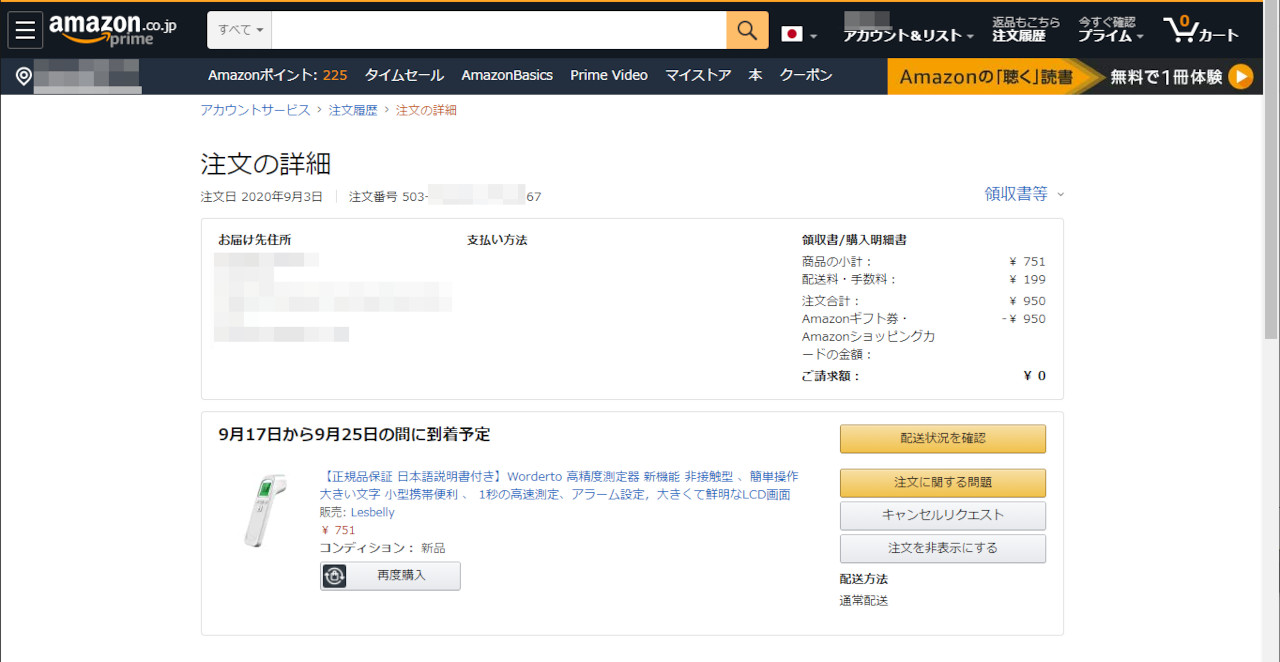Click the キャンセルリクエスト button
The width and height of the screenshot is (1280, 662).
point(943,515)
